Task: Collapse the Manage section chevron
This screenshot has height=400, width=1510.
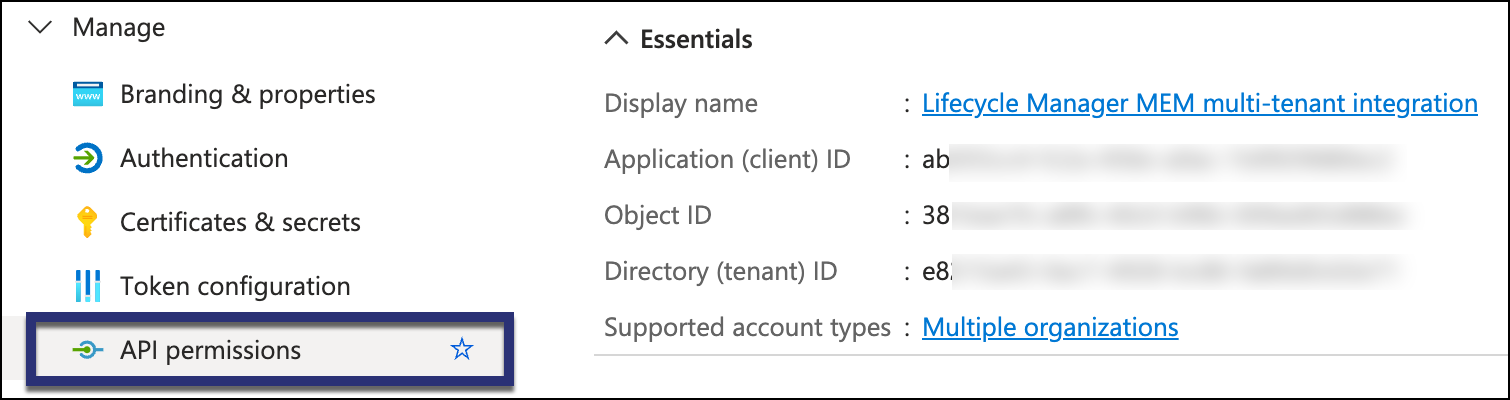Action: click(41, 28)
